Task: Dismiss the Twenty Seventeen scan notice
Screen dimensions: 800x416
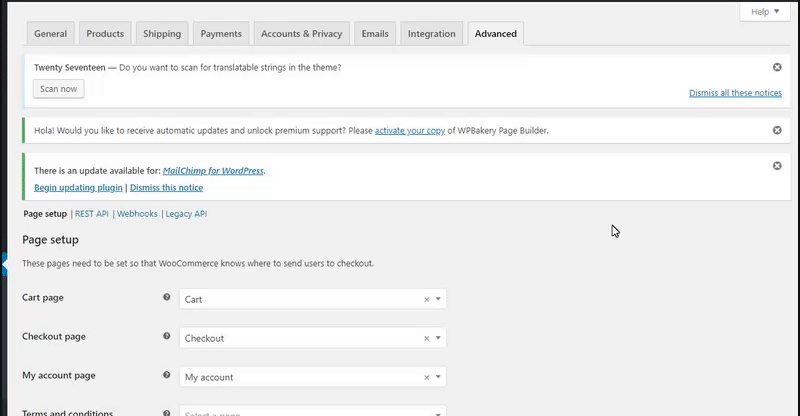Action: pos(777,67)
